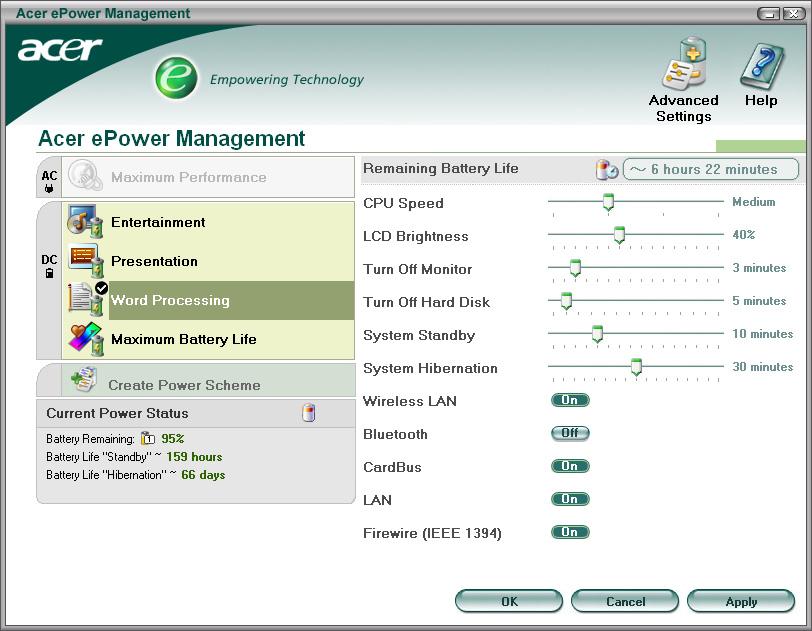812x631 pixels.
Task: Click the Create Power Scheme icon
Action: pos(84,380)
